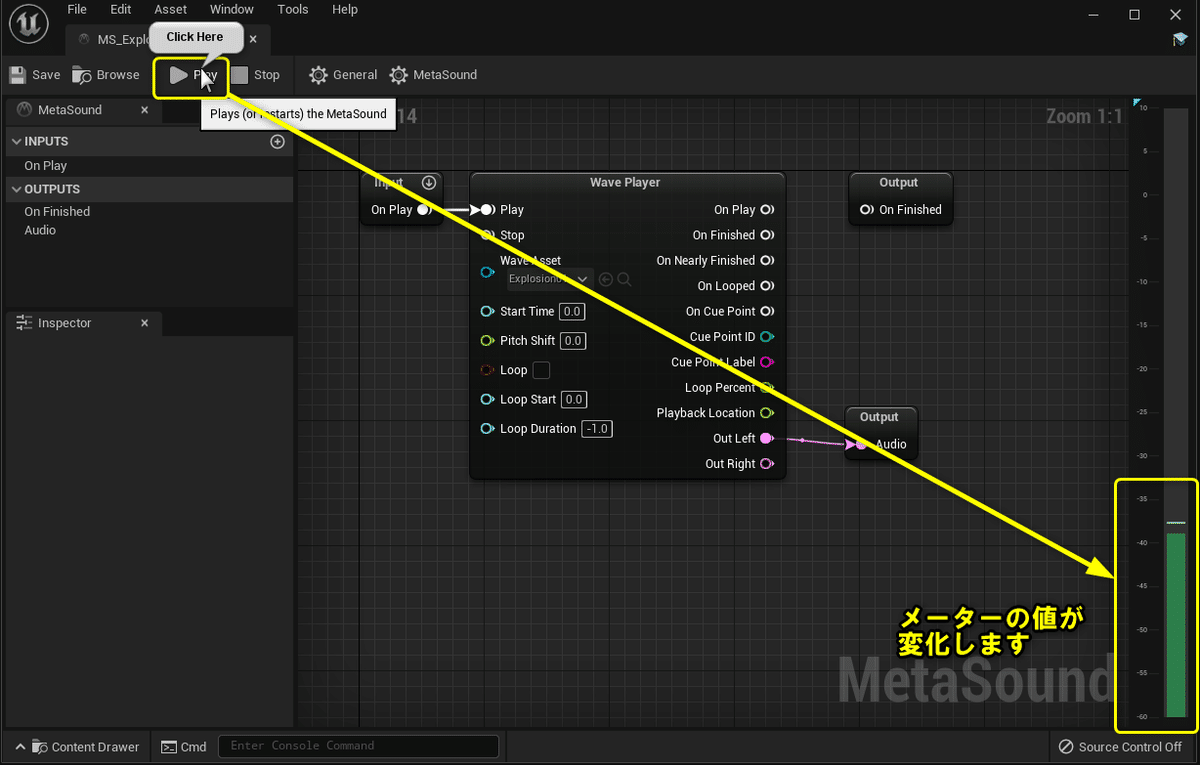Click Wave Player's On Play output pin
Viewport: 1200px width, 765px height.
pos(767,210)
